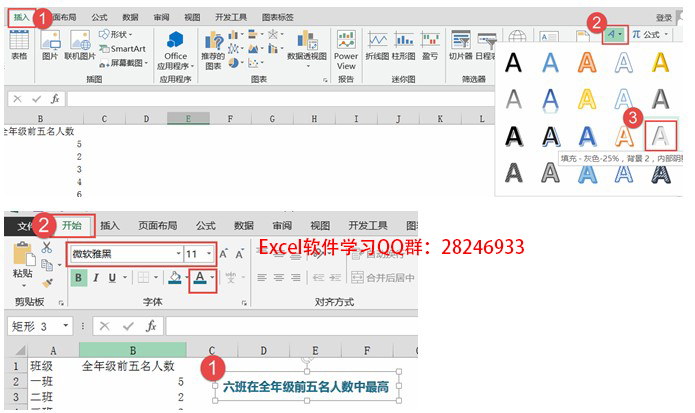Open 页面布局 tab in lower ribbon

click(x=158, y=226)
